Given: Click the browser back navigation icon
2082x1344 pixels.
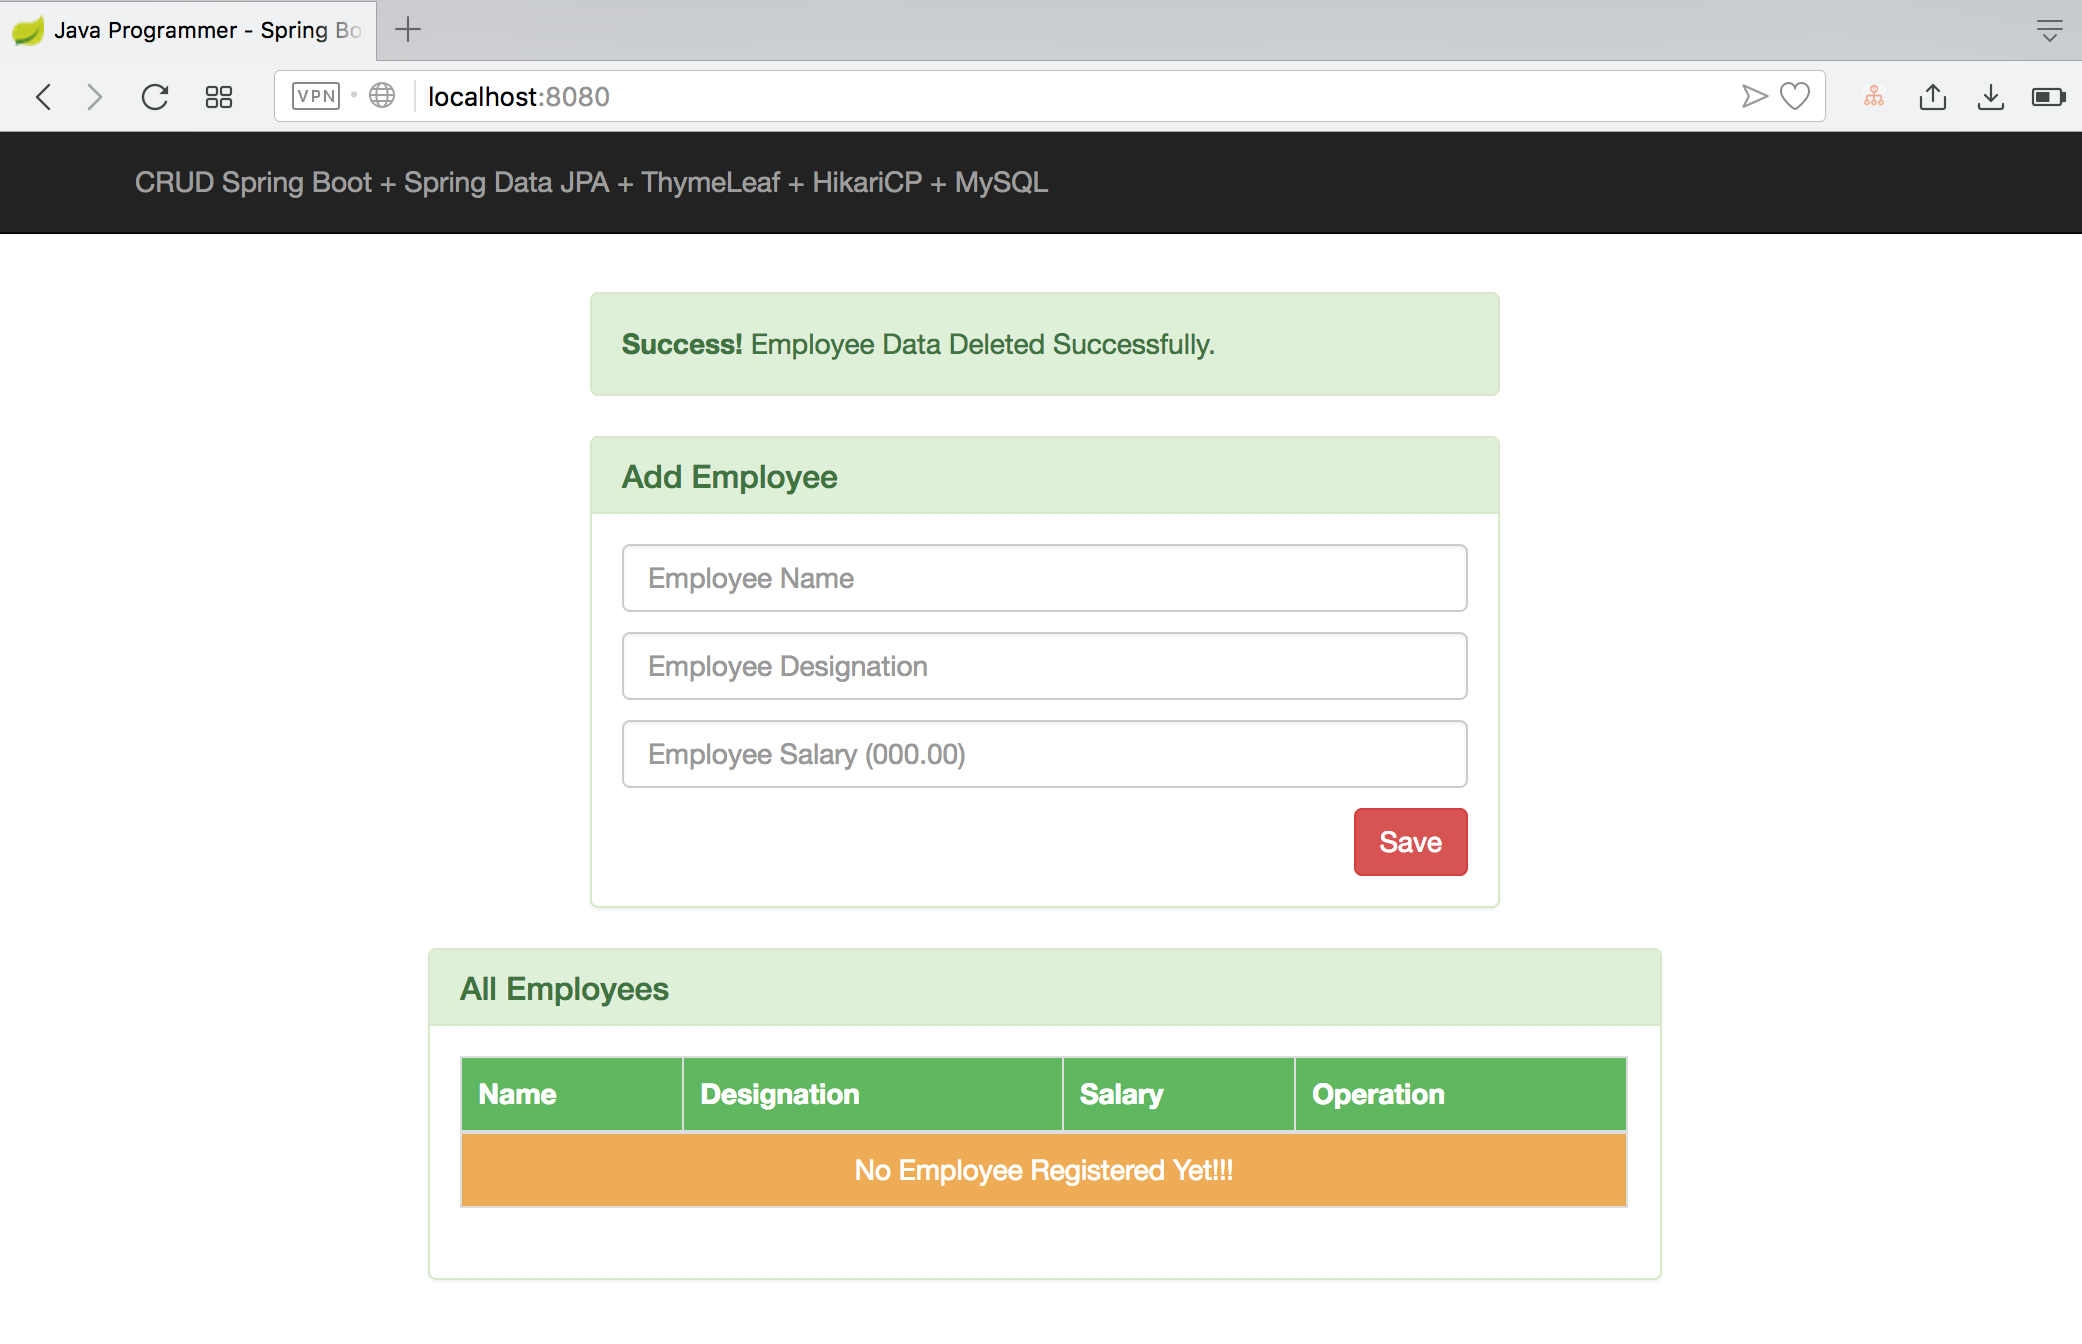Looking at the screenshot, I should (x=39, y=94).
